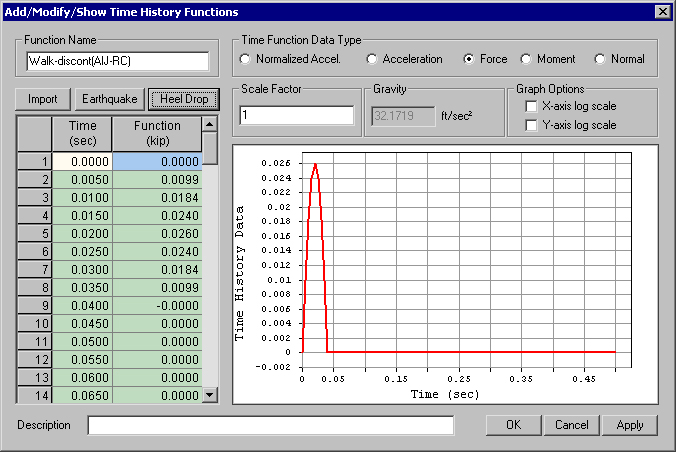Select the Normalized Accel. radio button
The height and width of the screenshot is (452, 676).
(x=245, y=59)
